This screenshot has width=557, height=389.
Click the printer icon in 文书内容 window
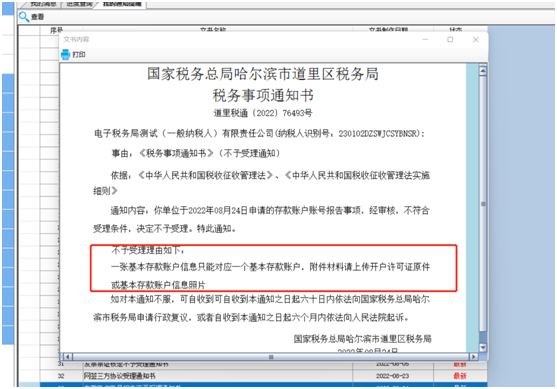click(65, 54)
